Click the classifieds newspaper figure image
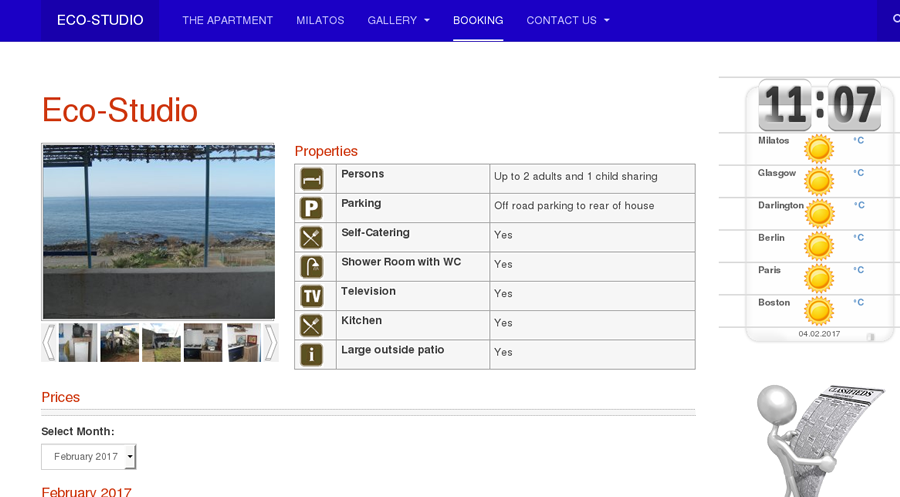This screenshot has width=900, height=497. tap(820, 441)
